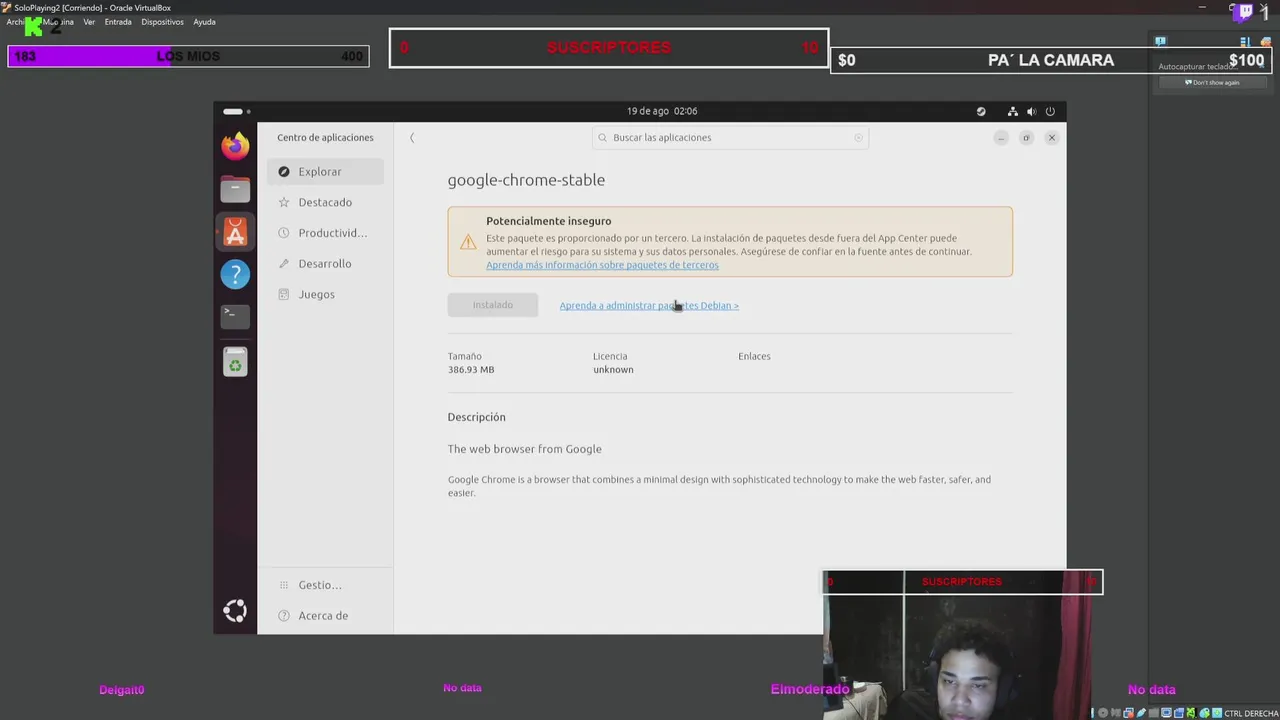Open the Dispositivos menu in VirtualBox
This screenshot has width=1280, height=720.
162,22
